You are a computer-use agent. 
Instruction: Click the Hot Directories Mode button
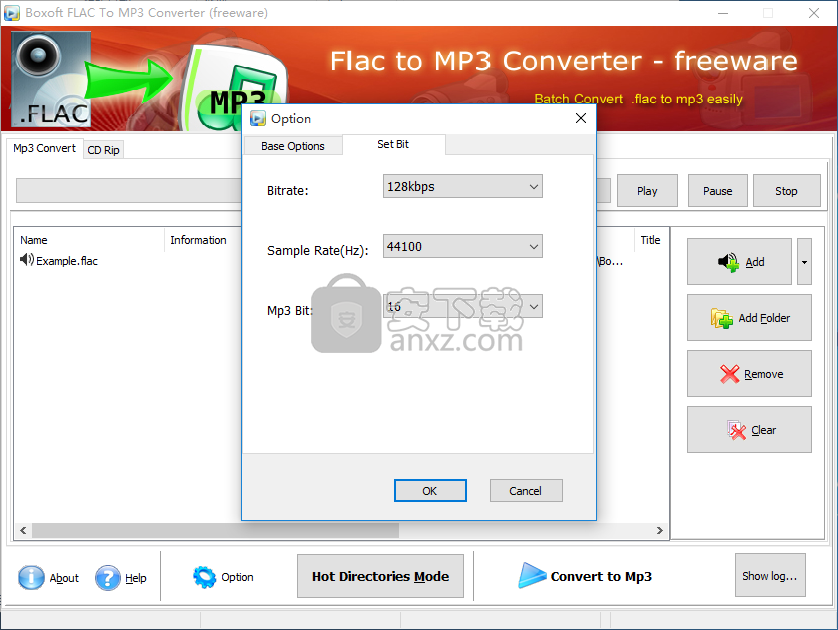[381, 576]
